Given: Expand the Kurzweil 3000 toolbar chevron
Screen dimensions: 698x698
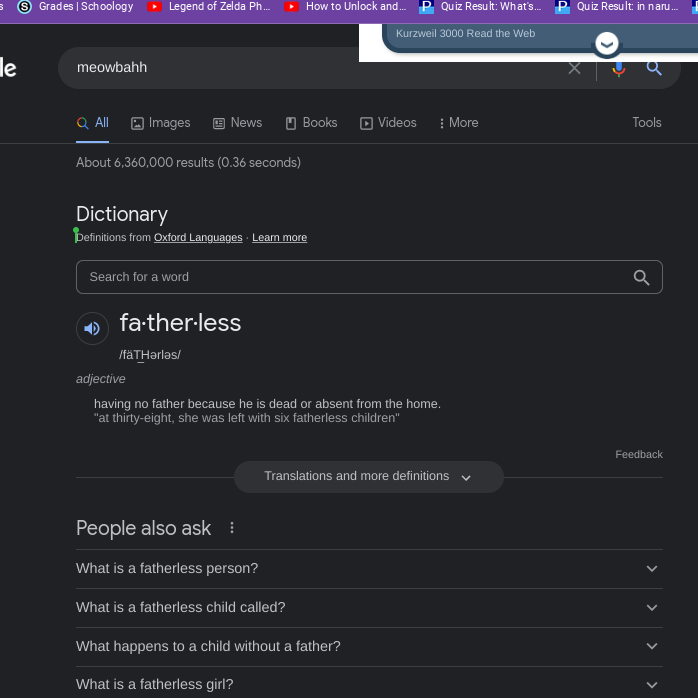Looking at the screenshot, I should point(606,44).
